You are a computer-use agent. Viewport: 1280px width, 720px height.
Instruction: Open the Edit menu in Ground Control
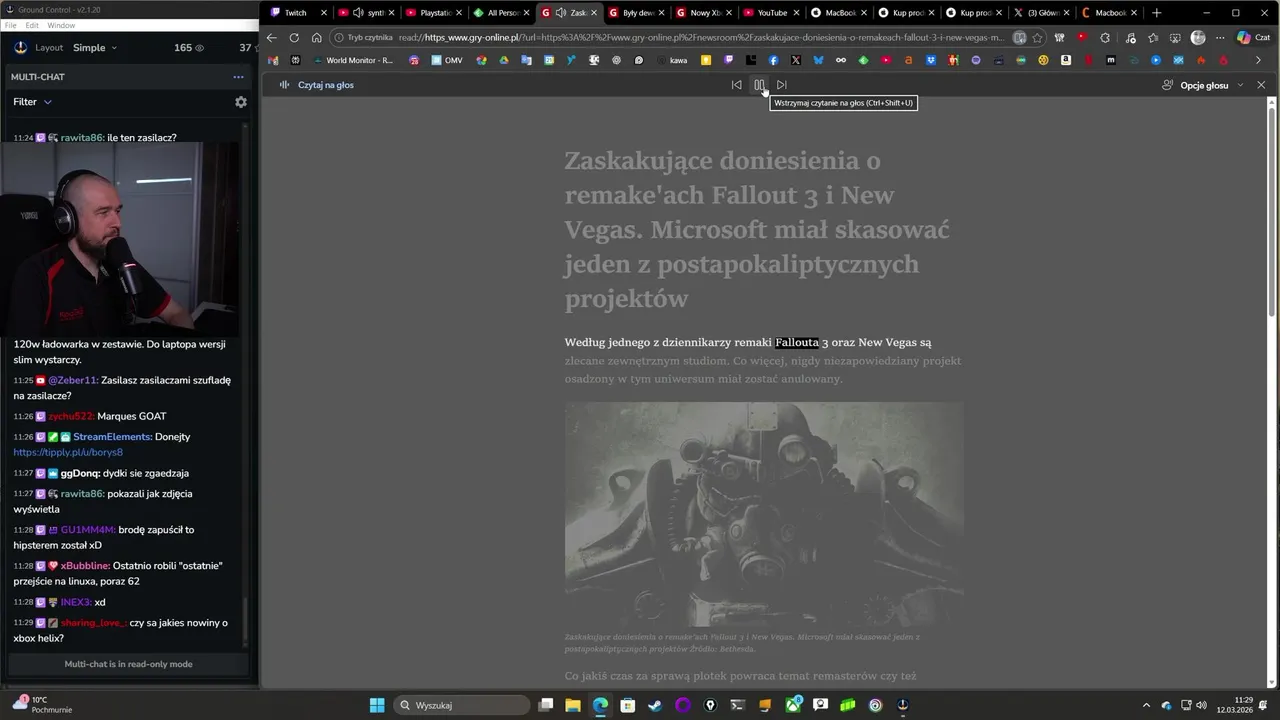point(32,25)
